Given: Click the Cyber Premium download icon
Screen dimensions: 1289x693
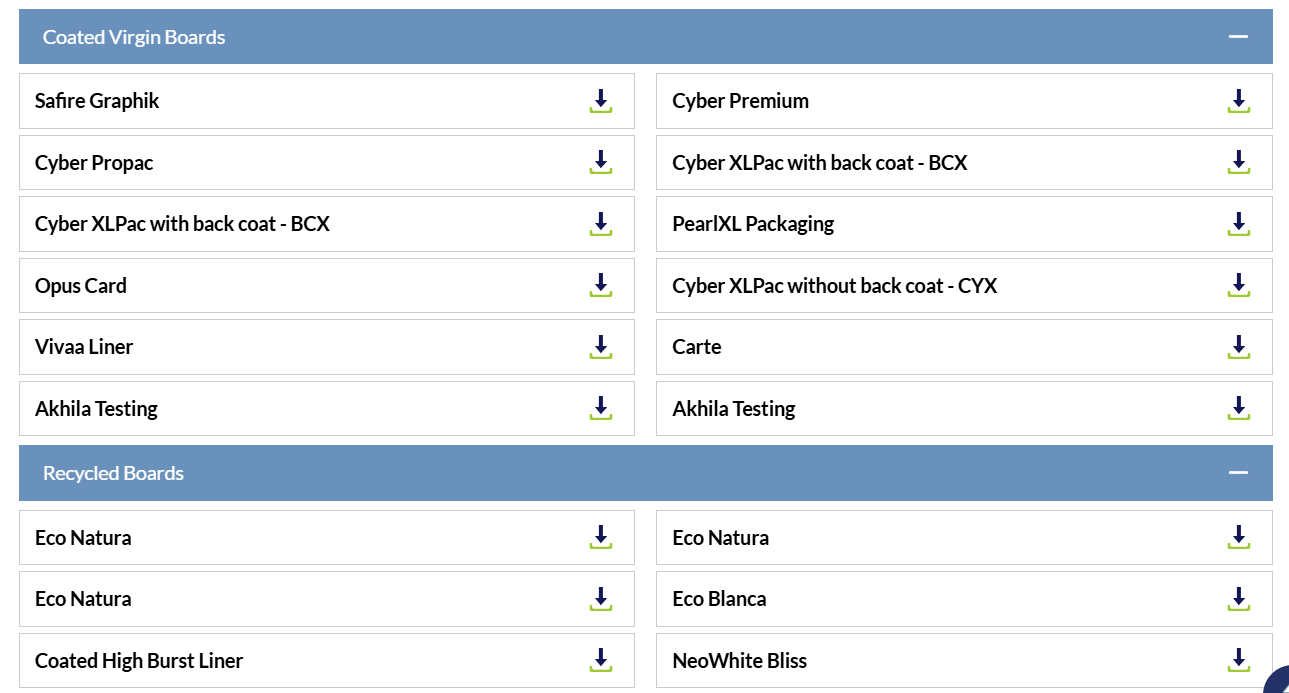Looking at the screenshot, I should tap(1238, 101).
